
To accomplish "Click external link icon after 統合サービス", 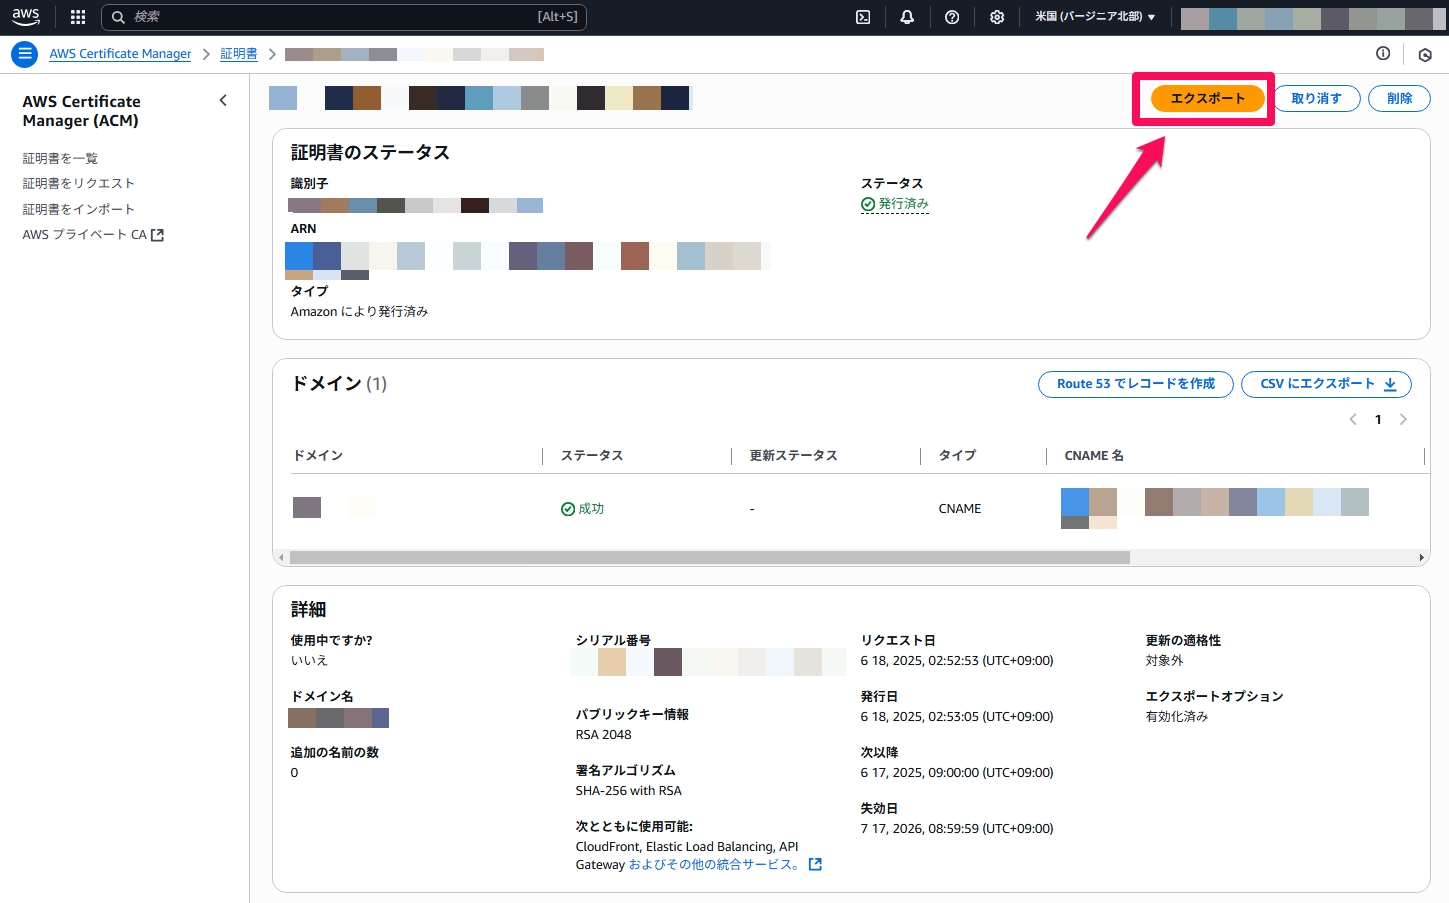I will (x=815, y=864).
